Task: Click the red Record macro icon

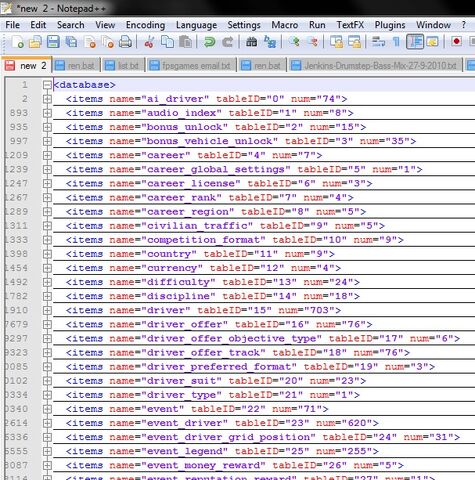Action: coord(456,42)
